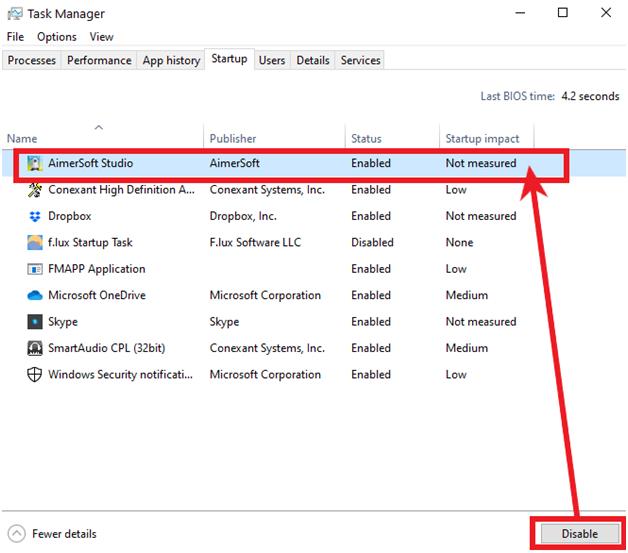Sort by the Startup impact column header
The width and height of the screenshot is (628, 553).
tap(482, 139)
